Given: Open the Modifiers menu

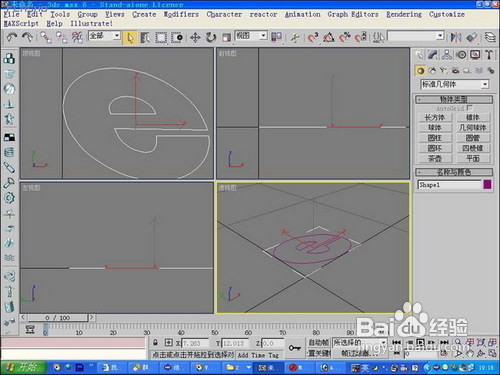Looking at the screenshot, I should (181, 14).
